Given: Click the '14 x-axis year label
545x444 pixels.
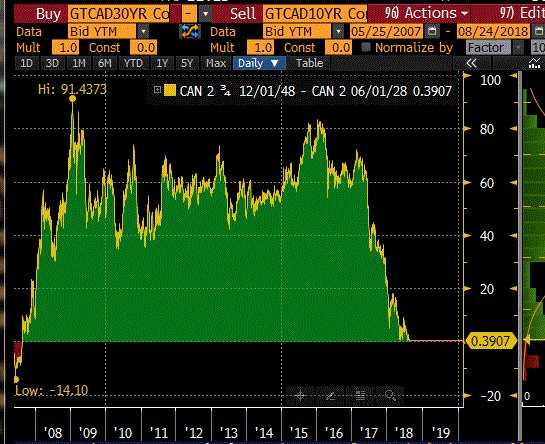Looking at the screenshot, I should (264, 433).
